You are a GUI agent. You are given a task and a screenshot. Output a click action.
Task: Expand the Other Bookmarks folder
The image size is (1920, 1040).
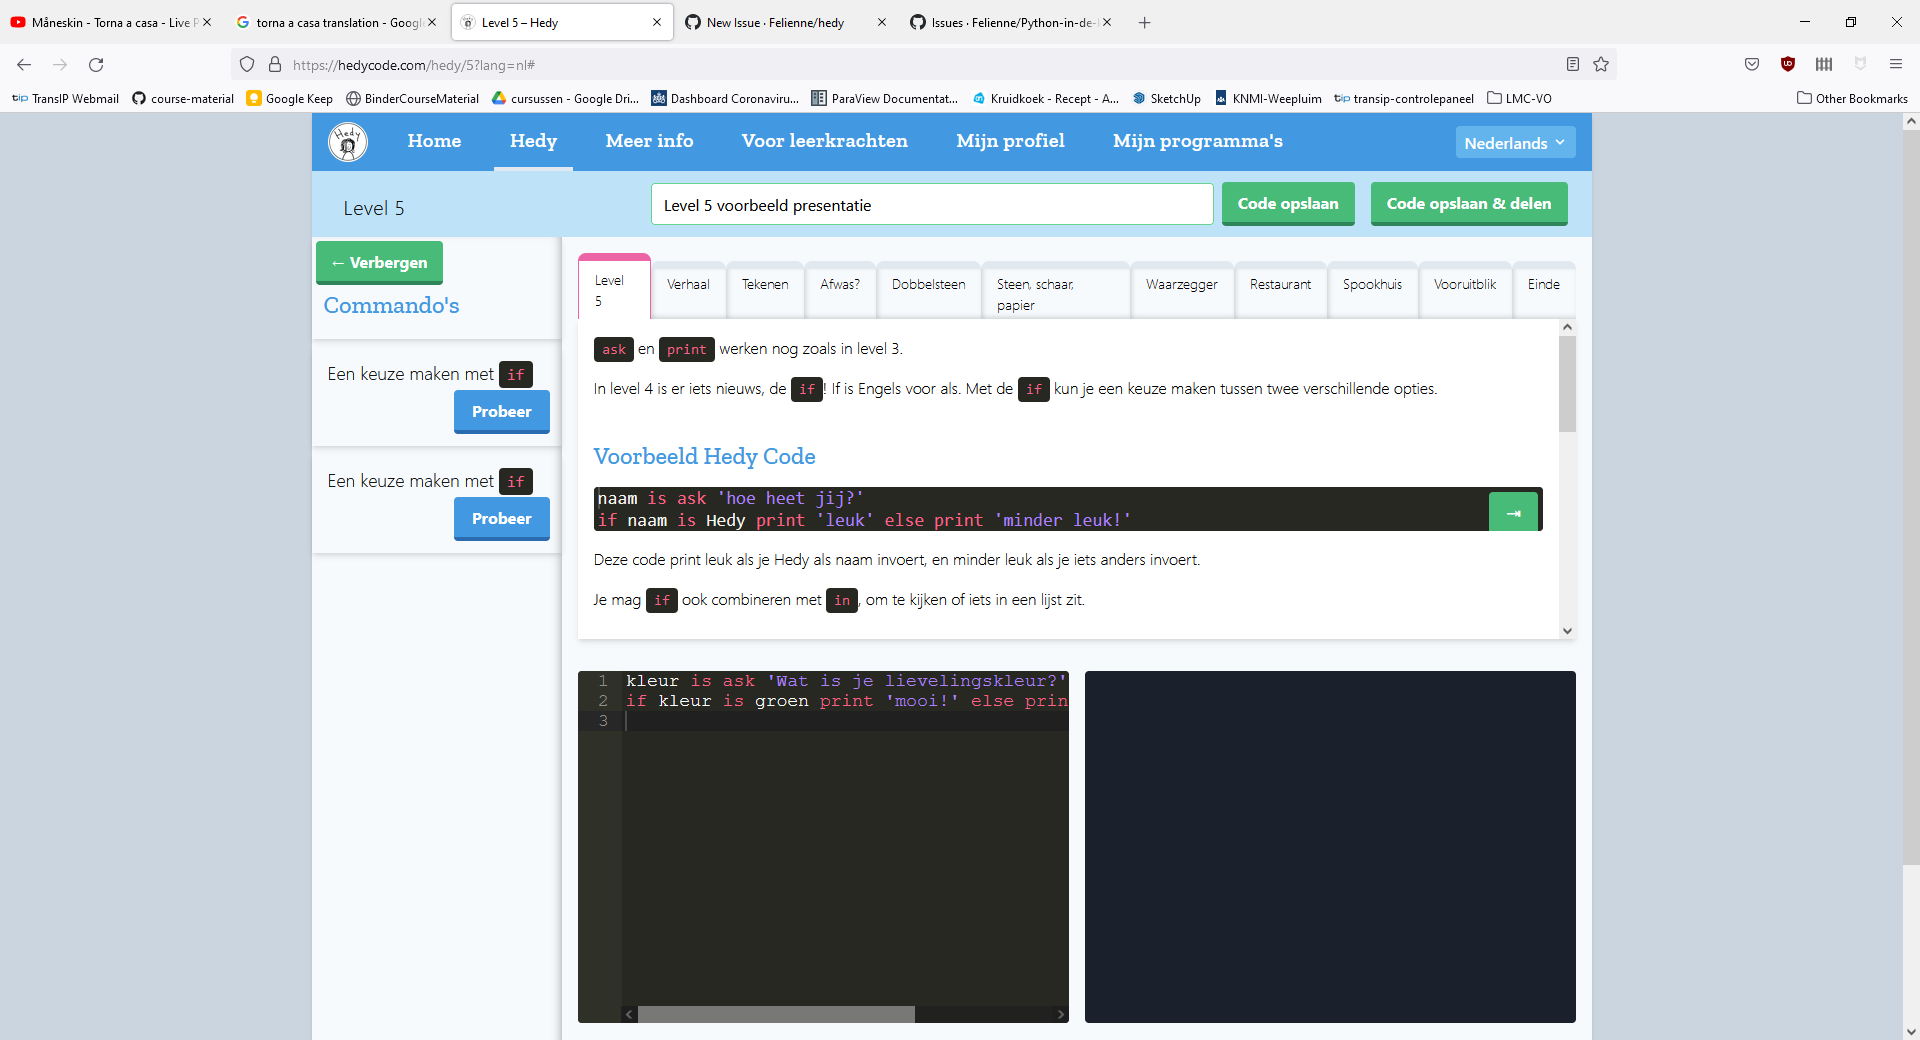1852,98
